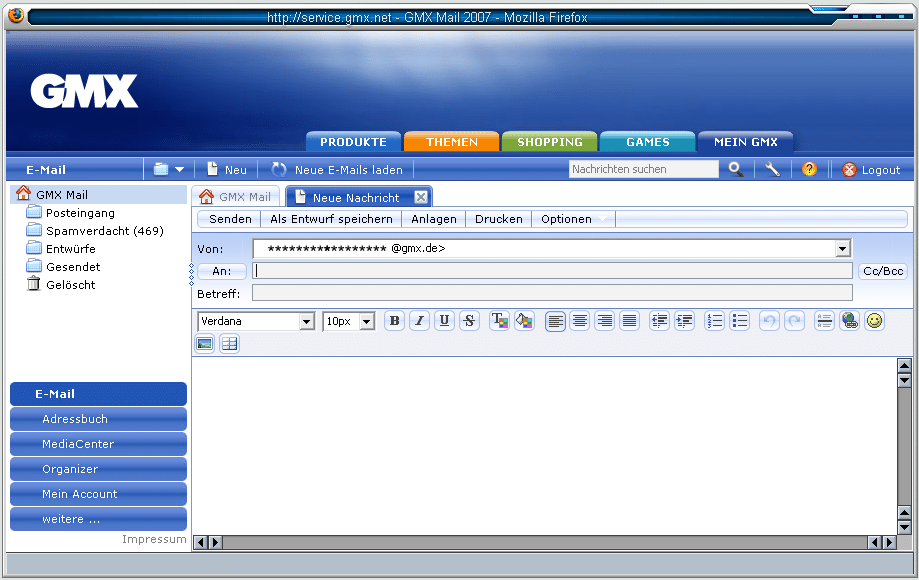
Task: Expand the Von sender address dropdown
Action: click(x=843, y=248)
